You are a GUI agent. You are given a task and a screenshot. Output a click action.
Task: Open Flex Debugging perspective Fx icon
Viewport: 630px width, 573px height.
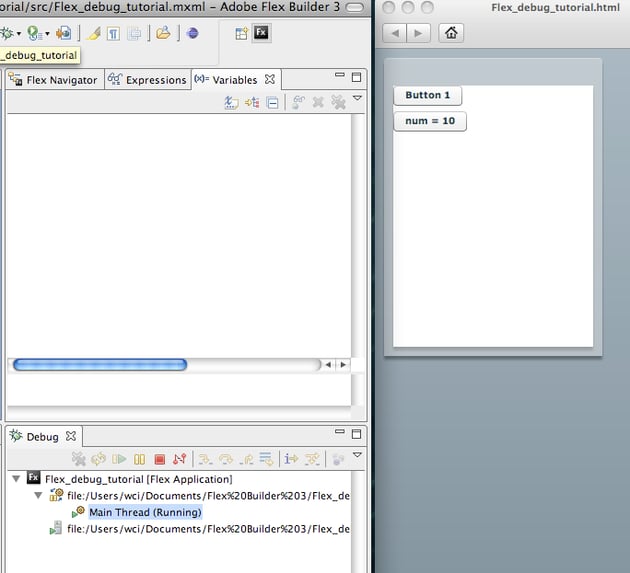point(261,33)
